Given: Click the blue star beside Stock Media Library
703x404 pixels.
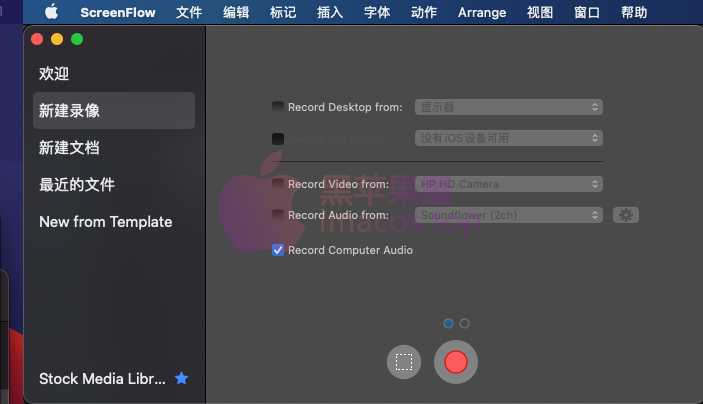Looking at the screenshot, I should coord(182,378).
